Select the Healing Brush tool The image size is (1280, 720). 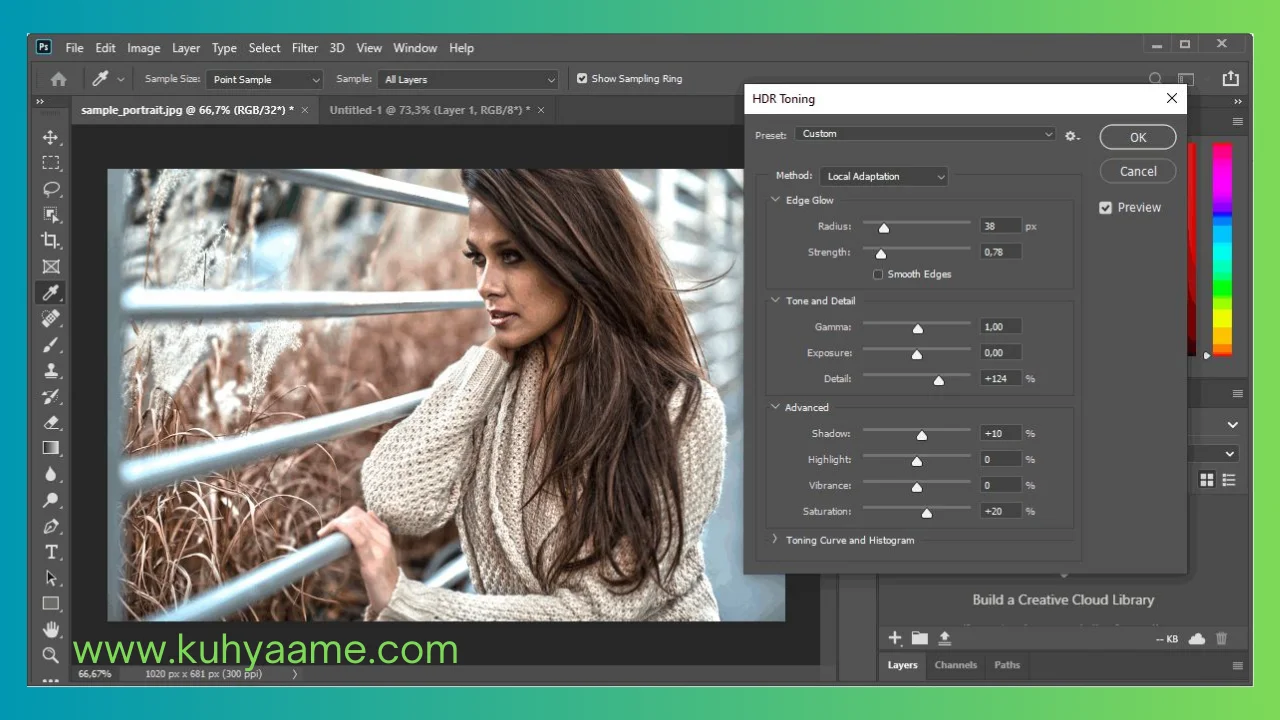click(x=51, y=319)
